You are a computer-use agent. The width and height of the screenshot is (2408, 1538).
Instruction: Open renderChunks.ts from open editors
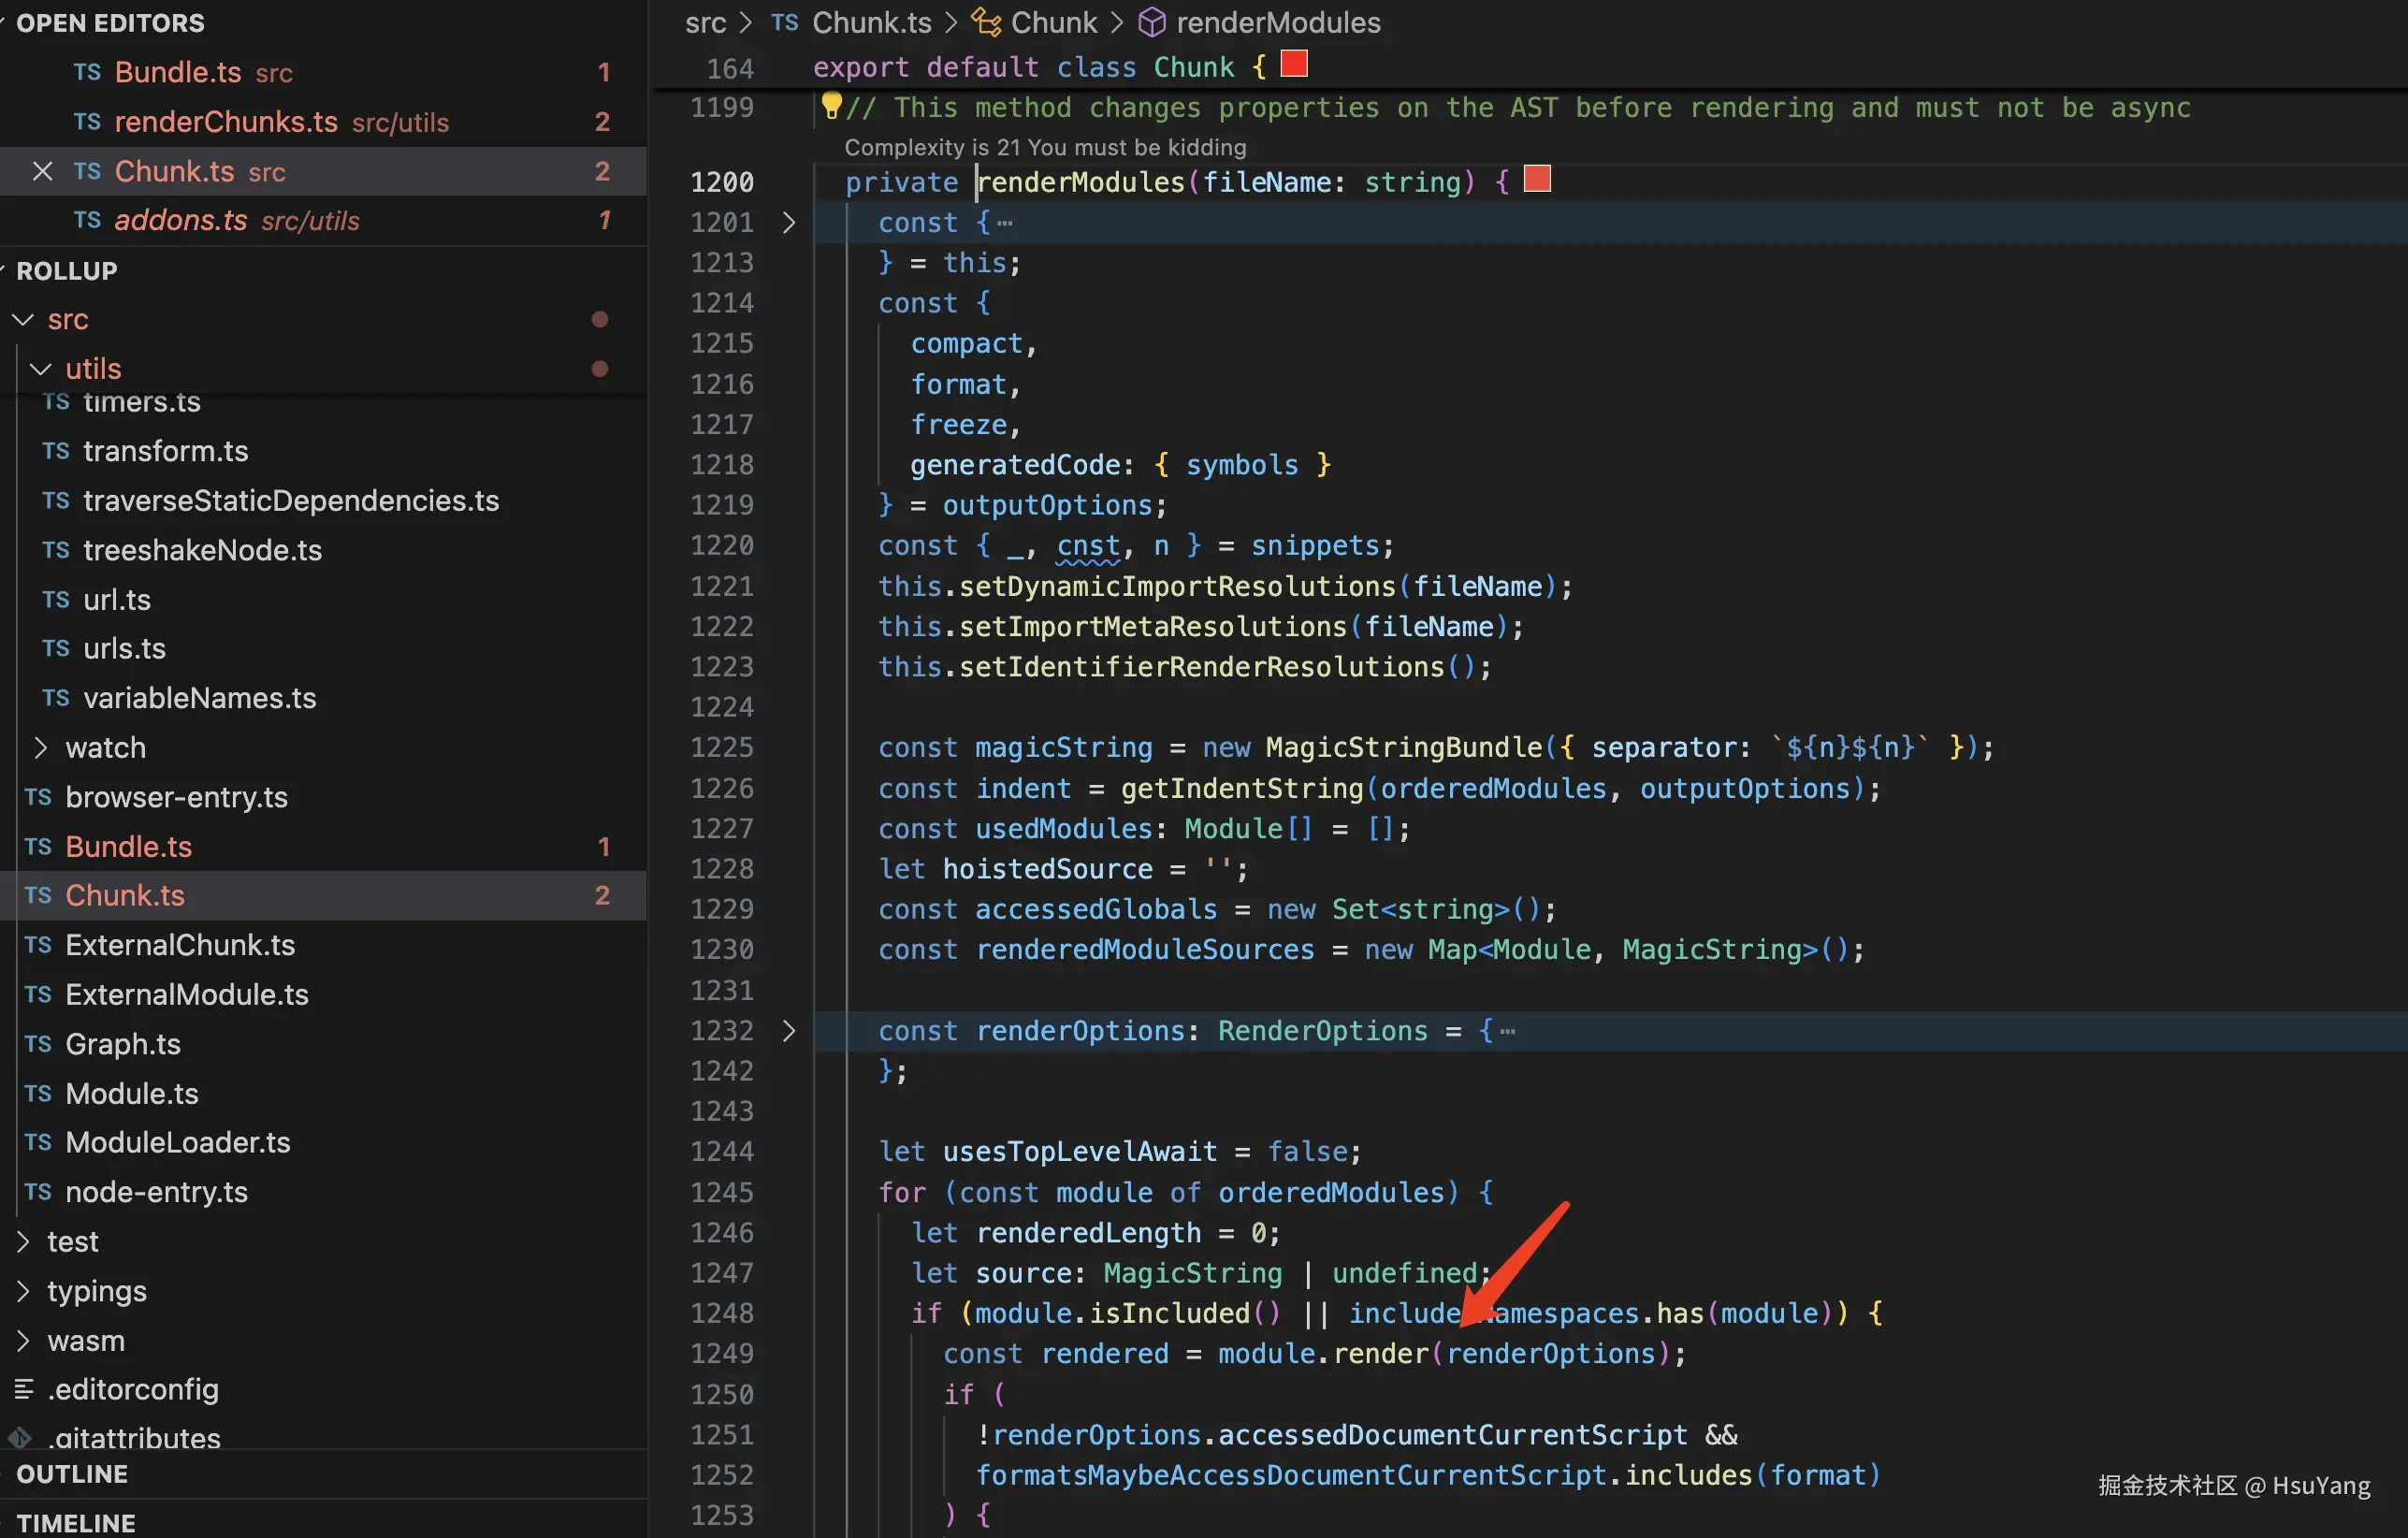[x=225, y=122]
